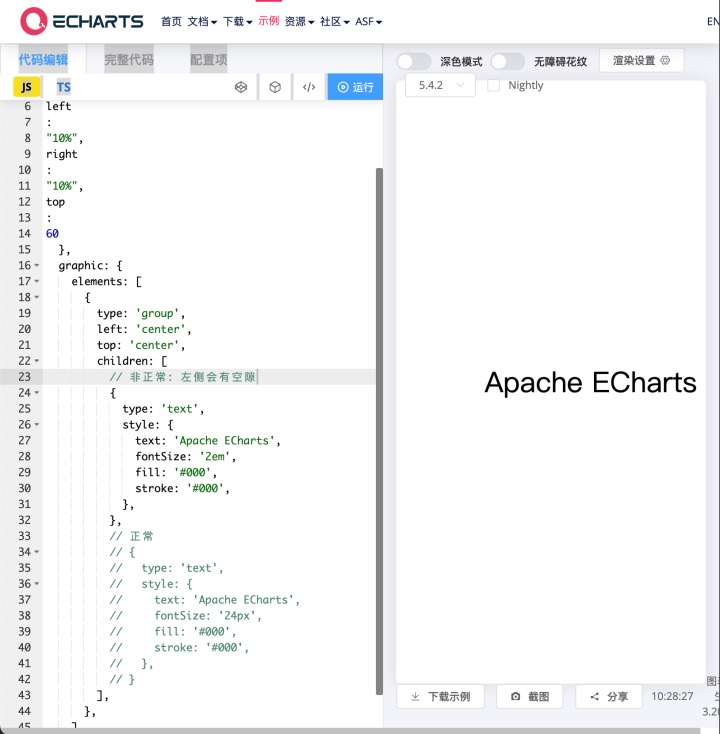720x734 pixels.
Task: Click the 下载示例 button
Action: 440,697
